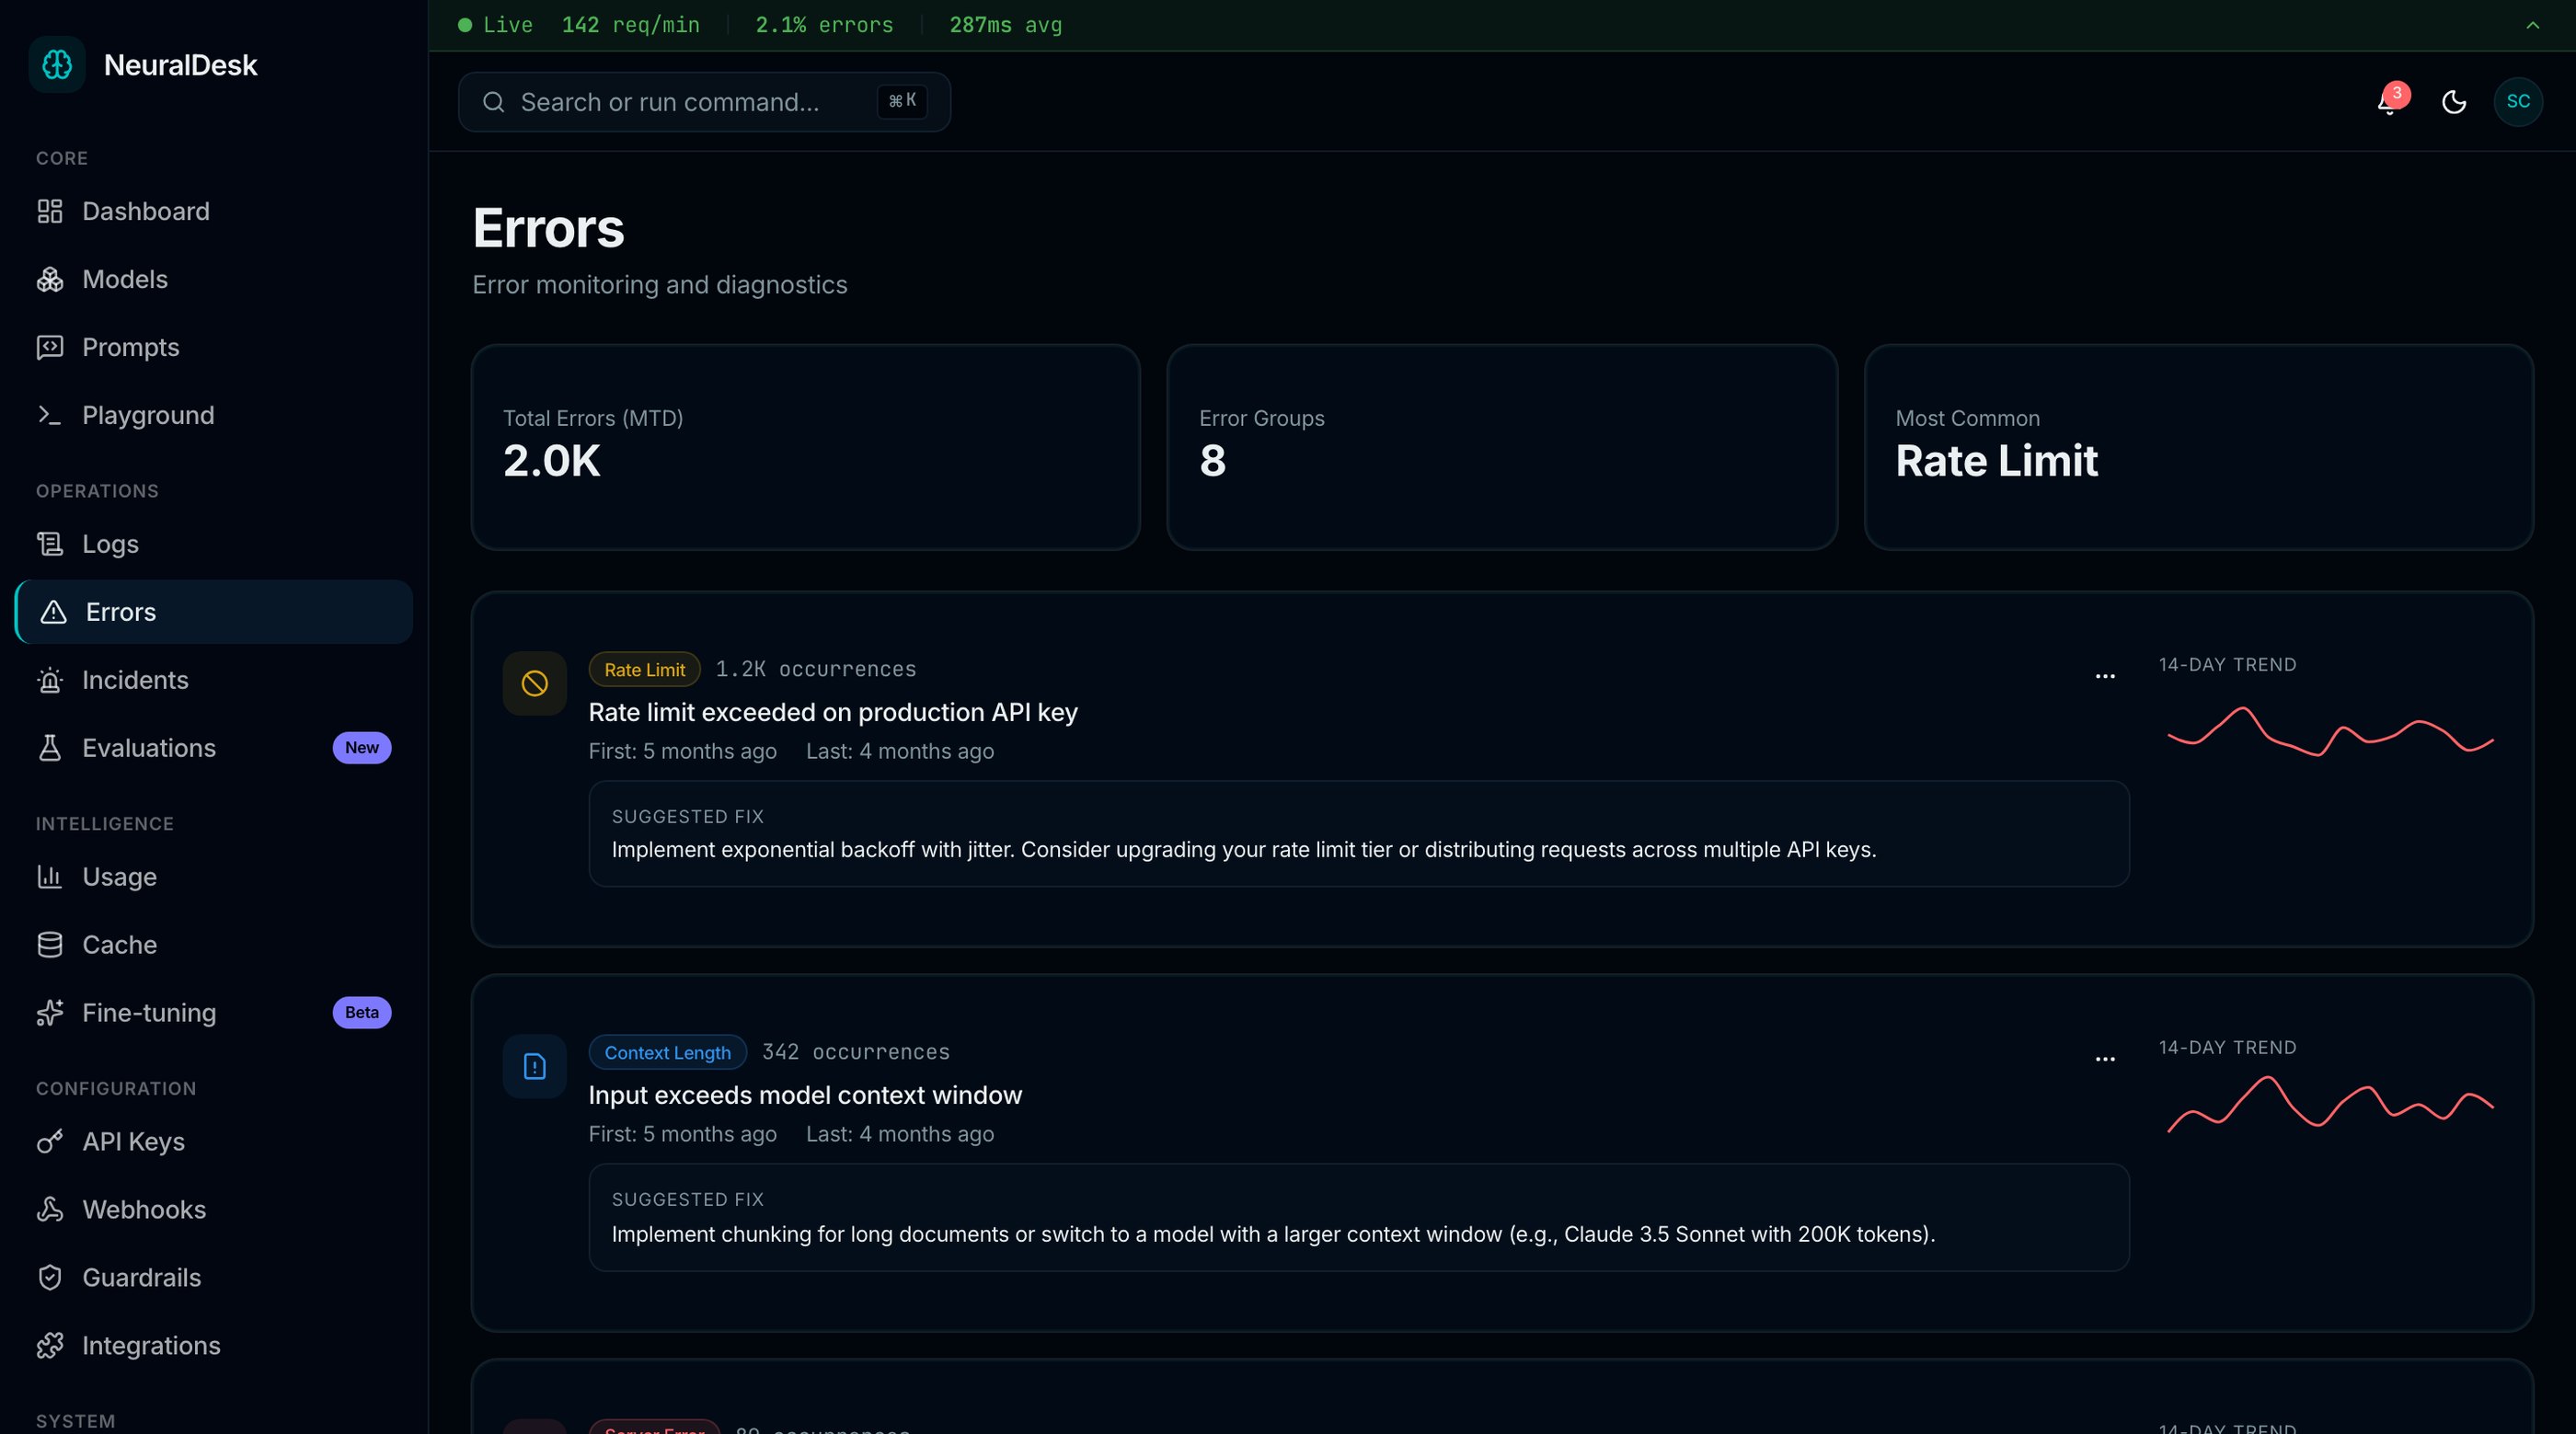Screen dimensions: 2576x1434
Task: Open 'Input exceeds model context window' error
Action: (x=805, y=1095)
